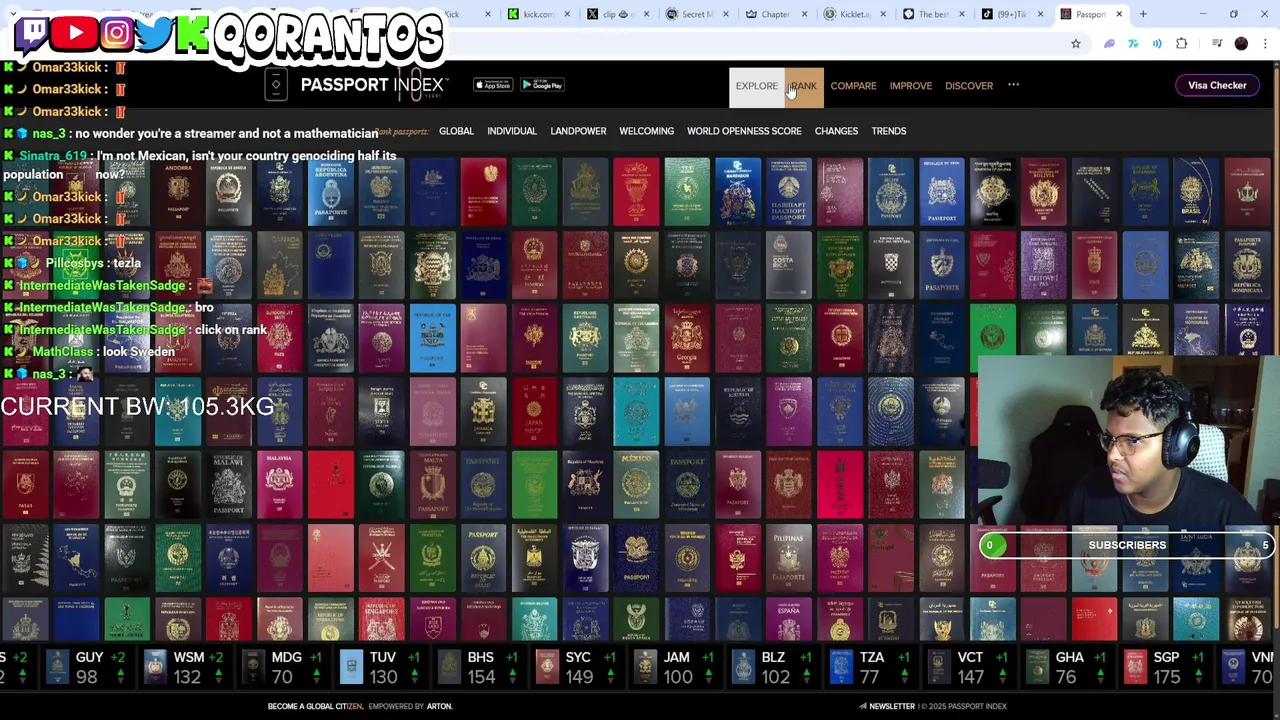Open the extension icon just right of the bookmark star
The width and height of the screenshot is (1280, 720).
tap(1109, 44)
